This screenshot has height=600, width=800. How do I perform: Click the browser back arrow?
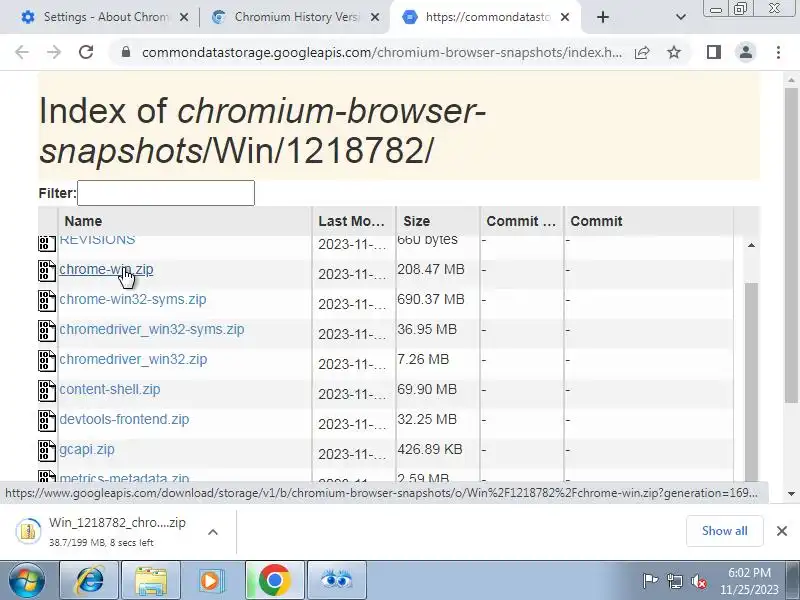22,52
